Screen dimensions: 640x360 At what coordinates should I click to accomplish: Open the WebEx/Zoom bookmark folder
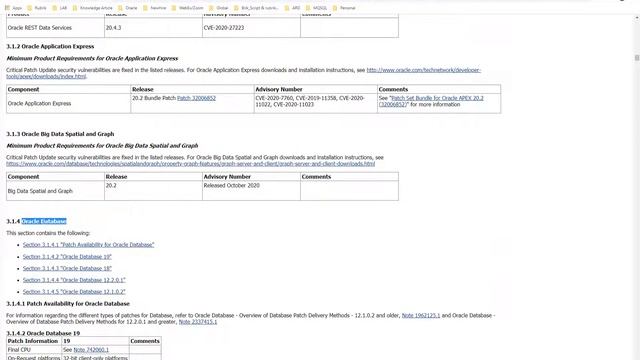pos(187,8)
